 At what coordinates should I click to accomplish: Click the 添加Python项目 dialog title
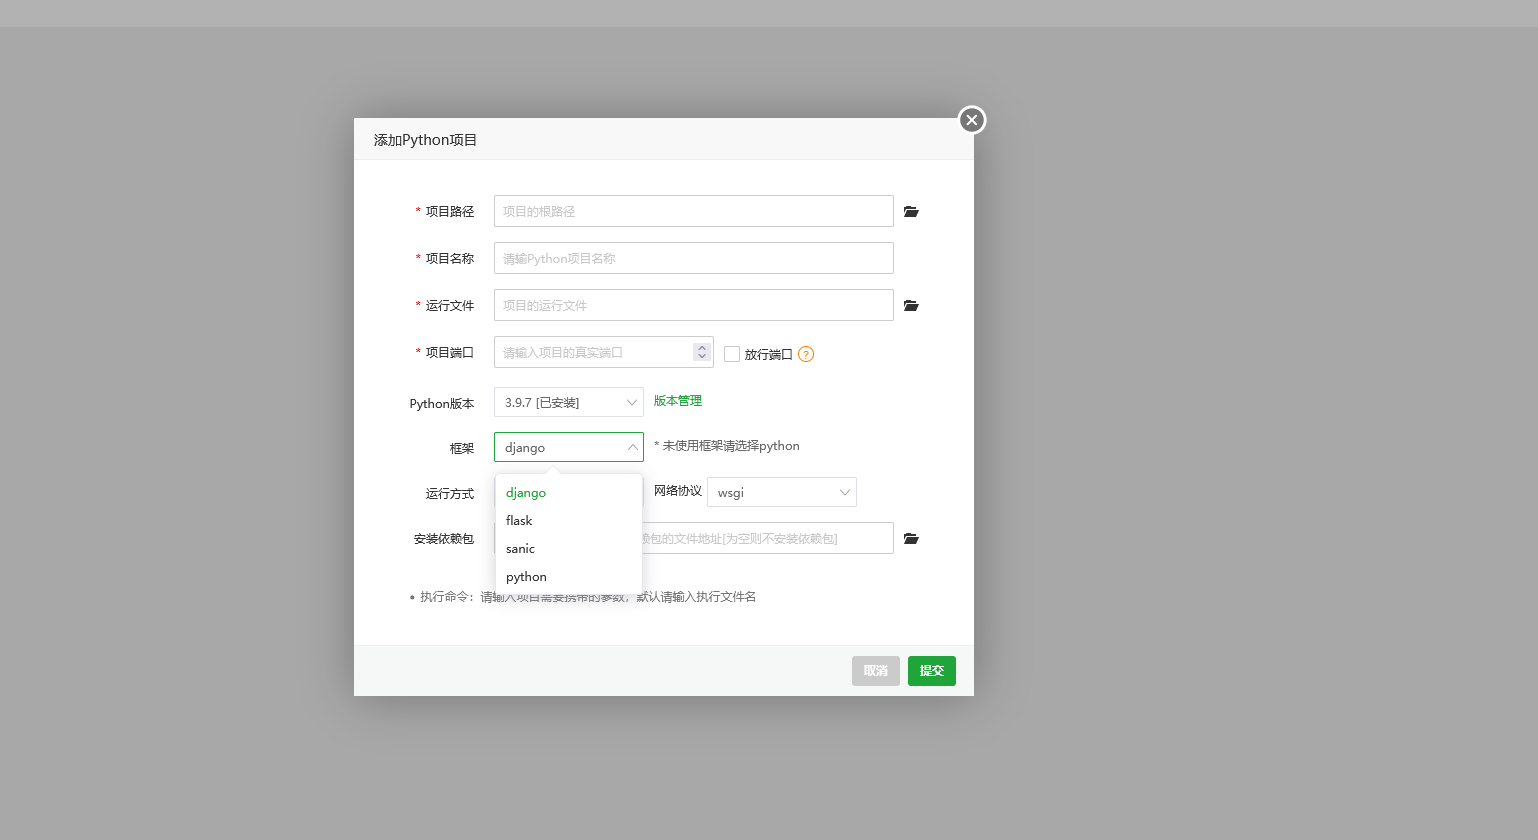426,140
